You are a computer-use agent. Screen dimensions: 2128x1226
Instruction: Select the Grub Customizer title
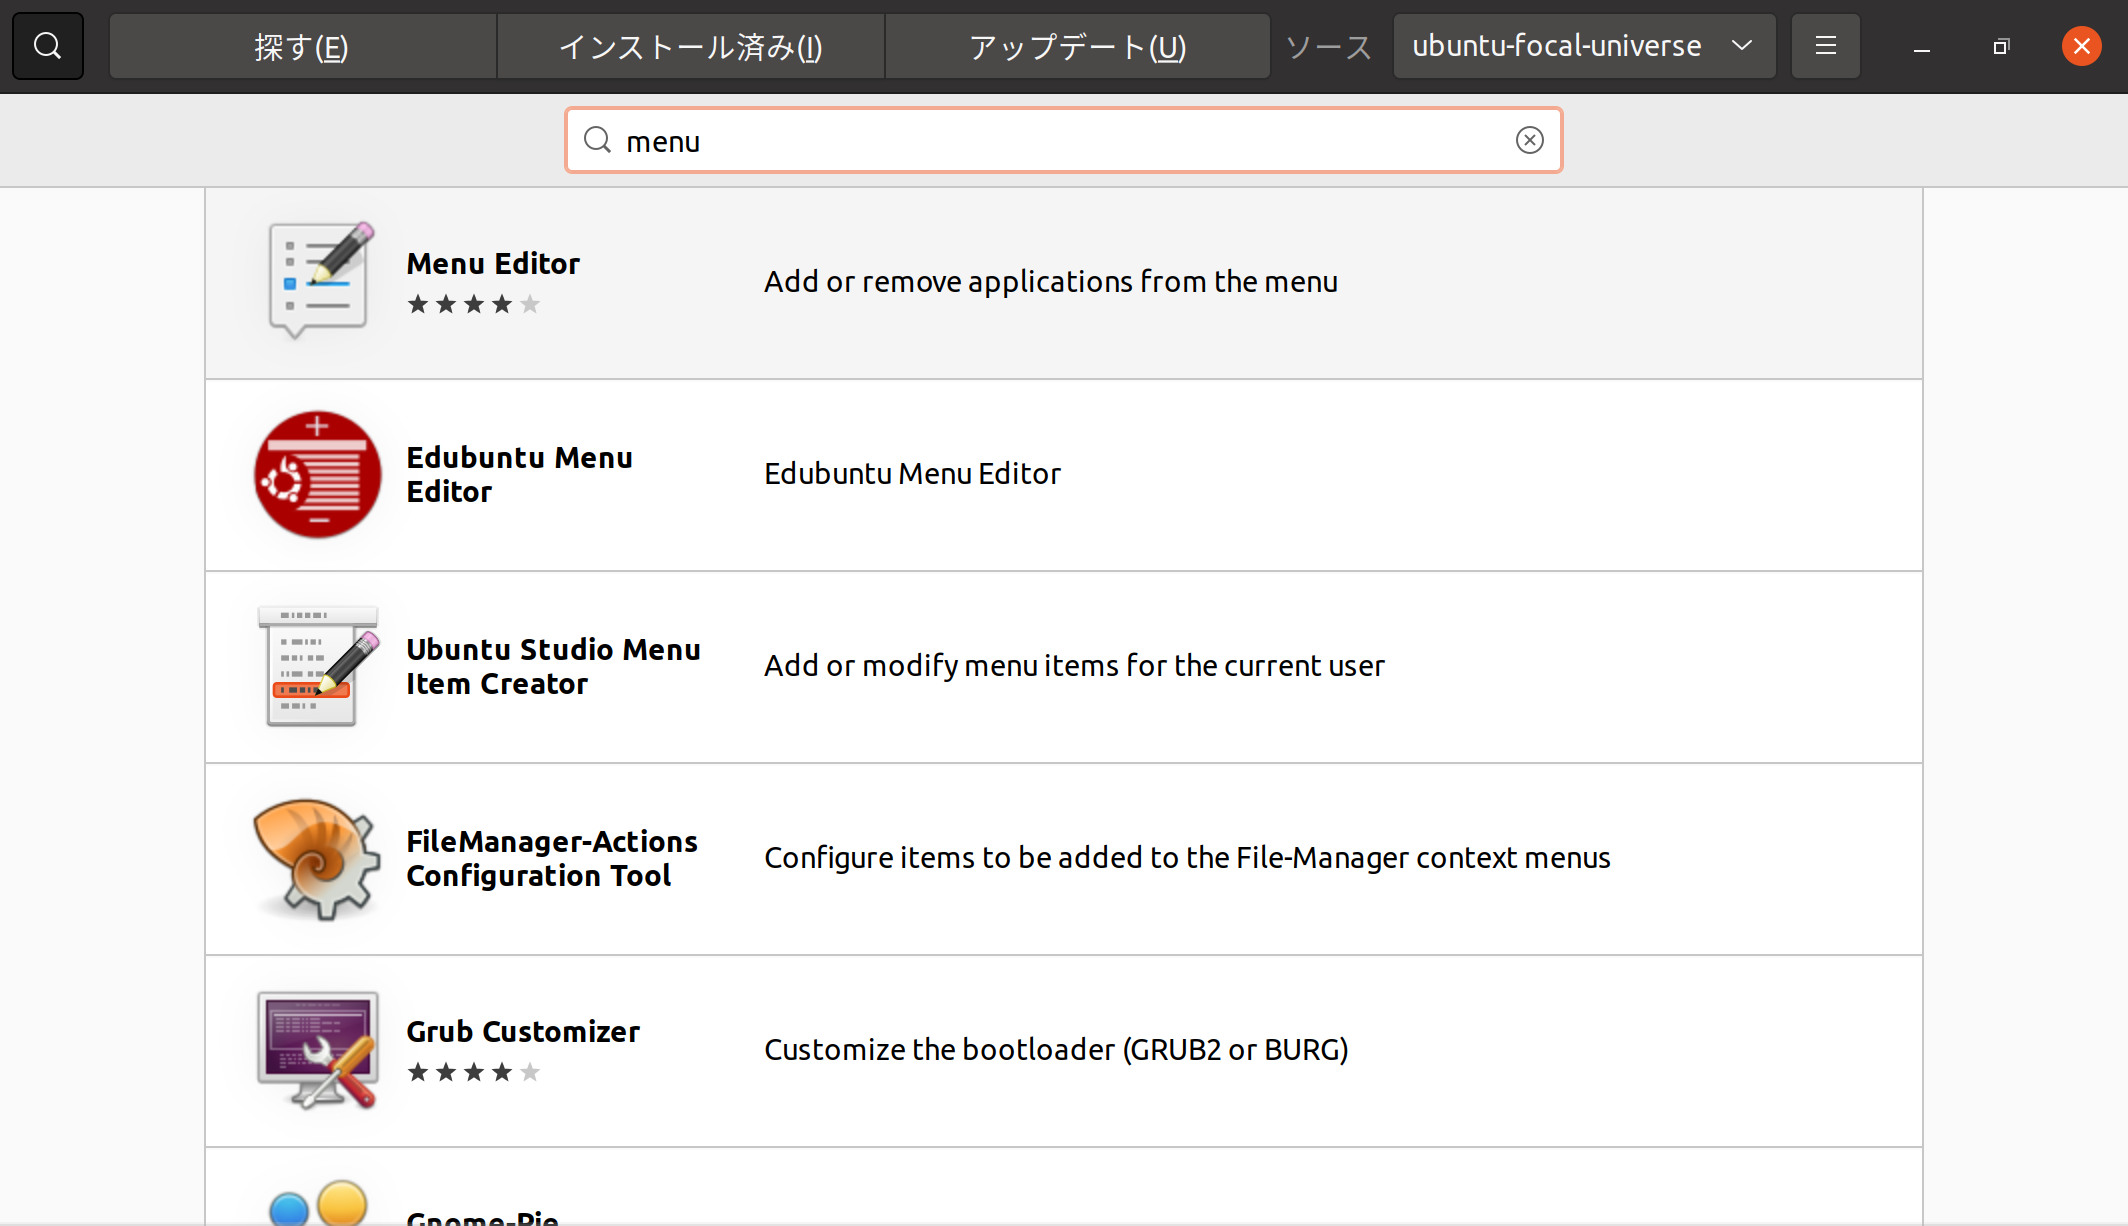tap(523, 1031)
